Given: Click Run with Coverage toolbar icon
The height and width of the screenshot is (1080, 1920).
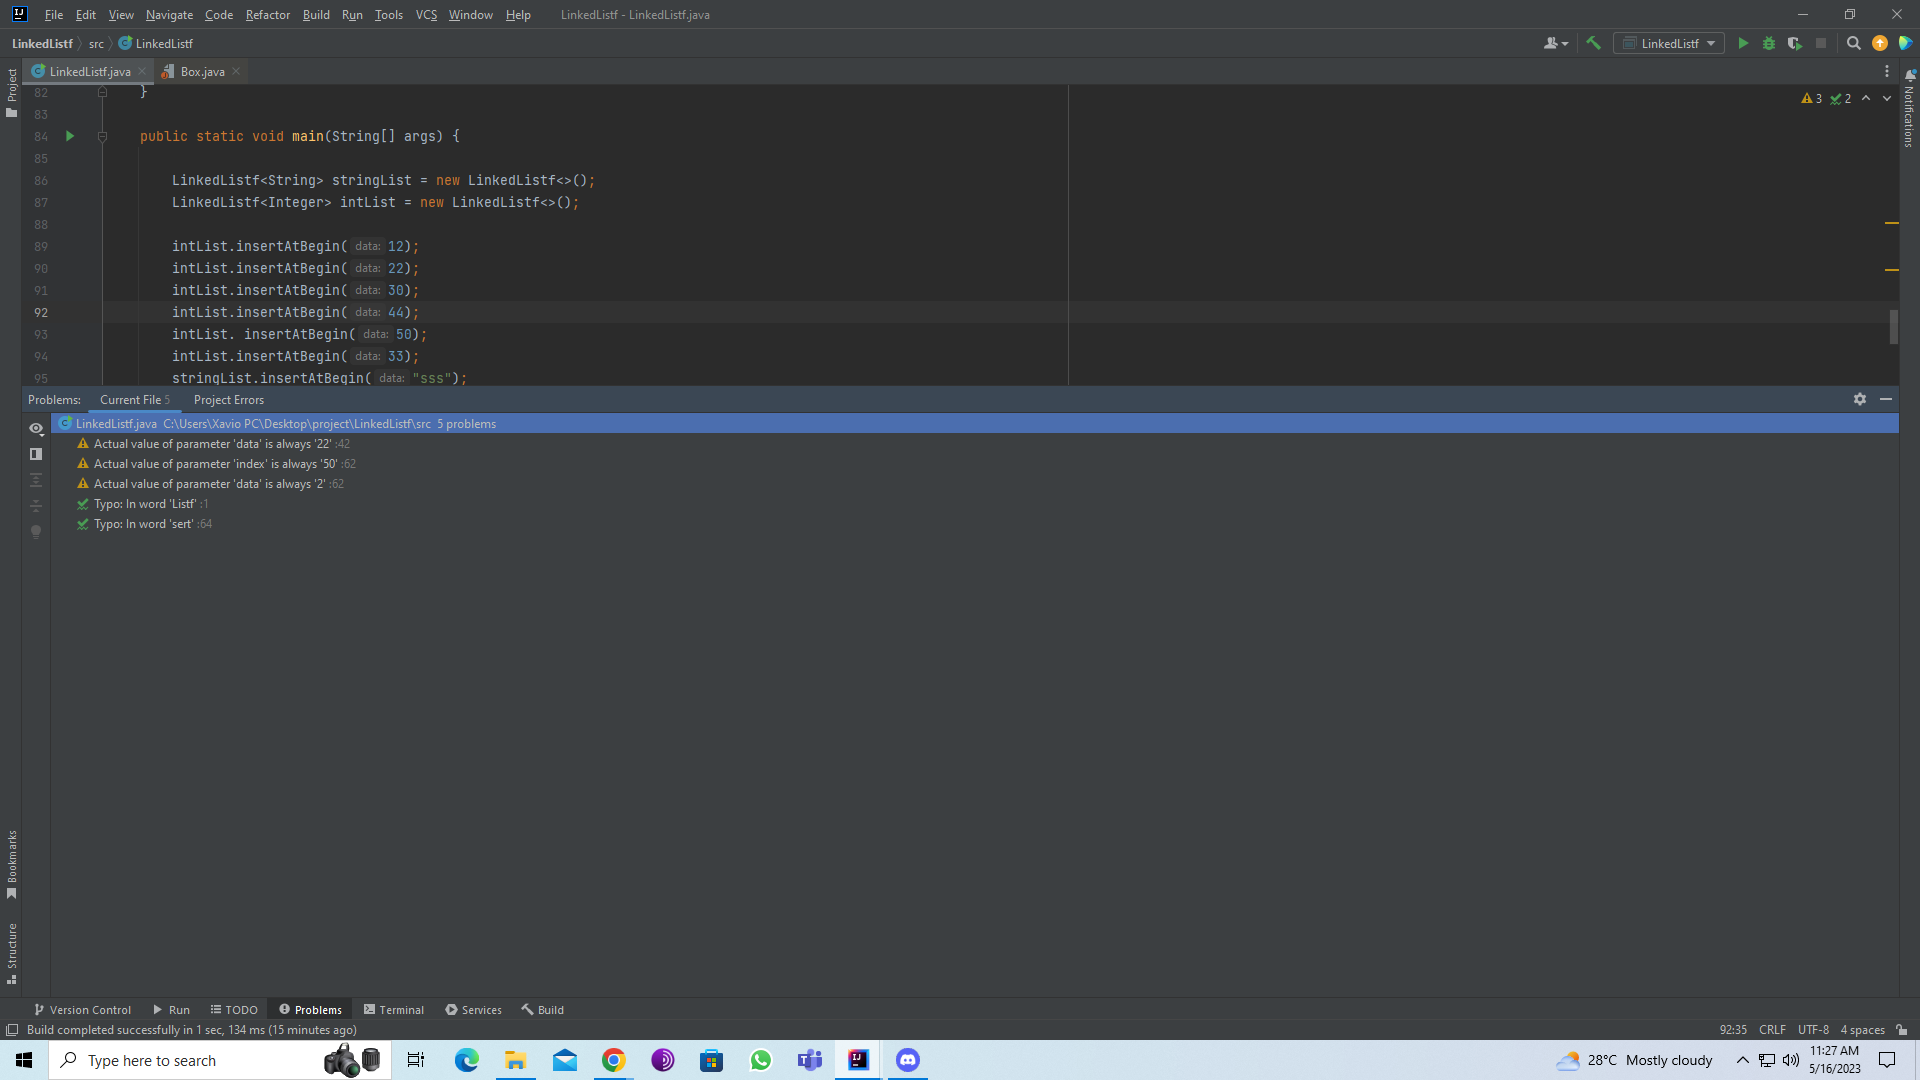Looking at the screenshot, I should pos(1795,43).
